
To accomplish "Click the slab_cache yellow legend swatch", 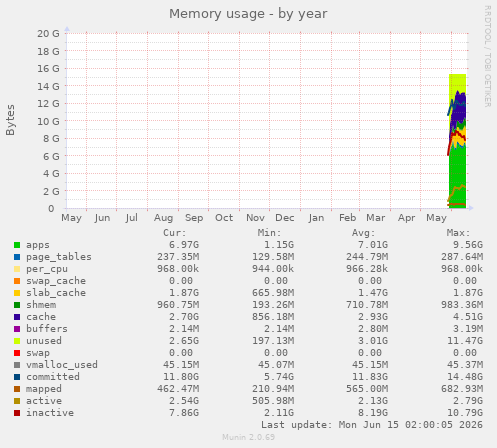I will coord(17,293).
